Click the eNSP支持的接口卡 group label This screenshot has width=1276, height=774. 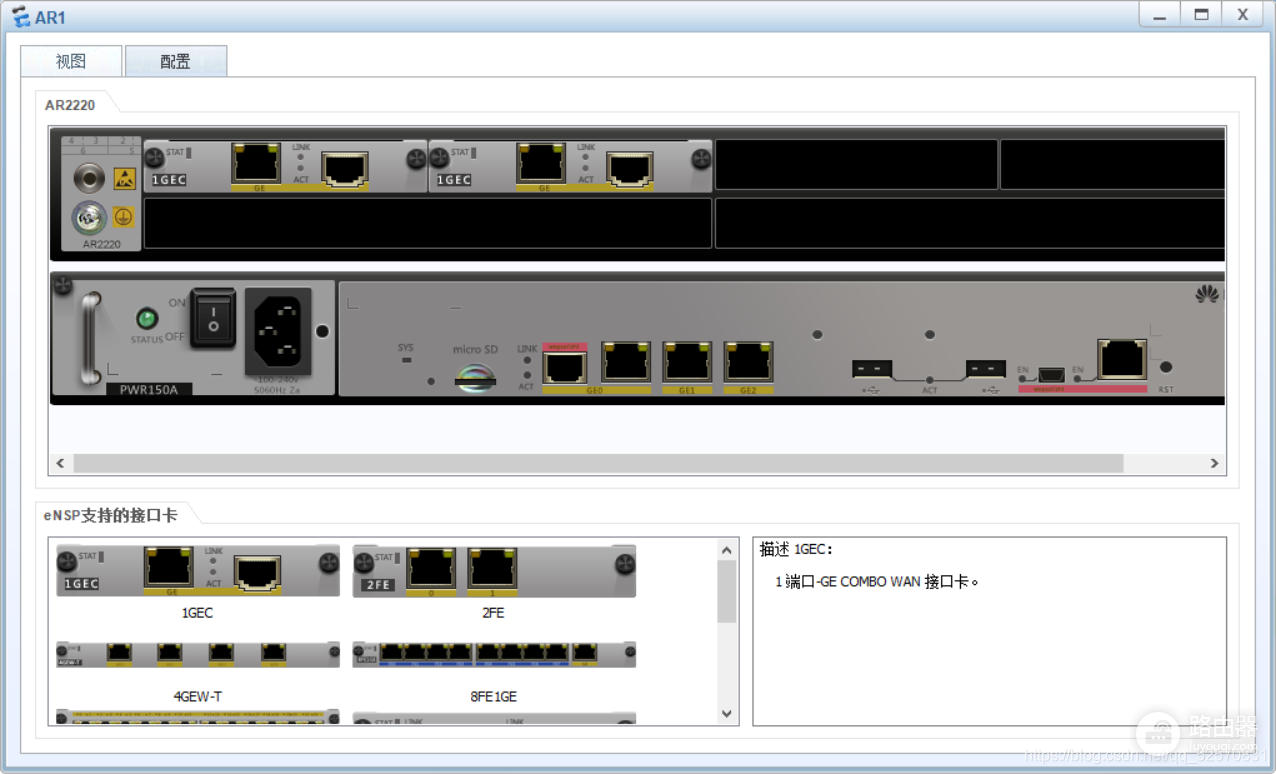[111, 515]
